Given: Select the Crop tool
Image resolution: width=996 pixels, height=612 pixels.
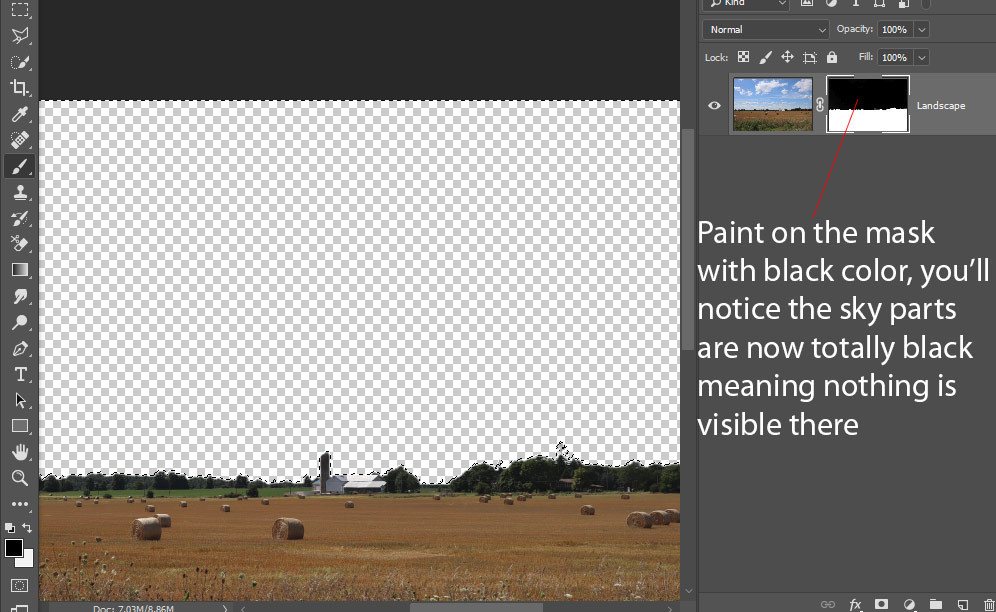Looking at the screenshot, I should 19,88.
